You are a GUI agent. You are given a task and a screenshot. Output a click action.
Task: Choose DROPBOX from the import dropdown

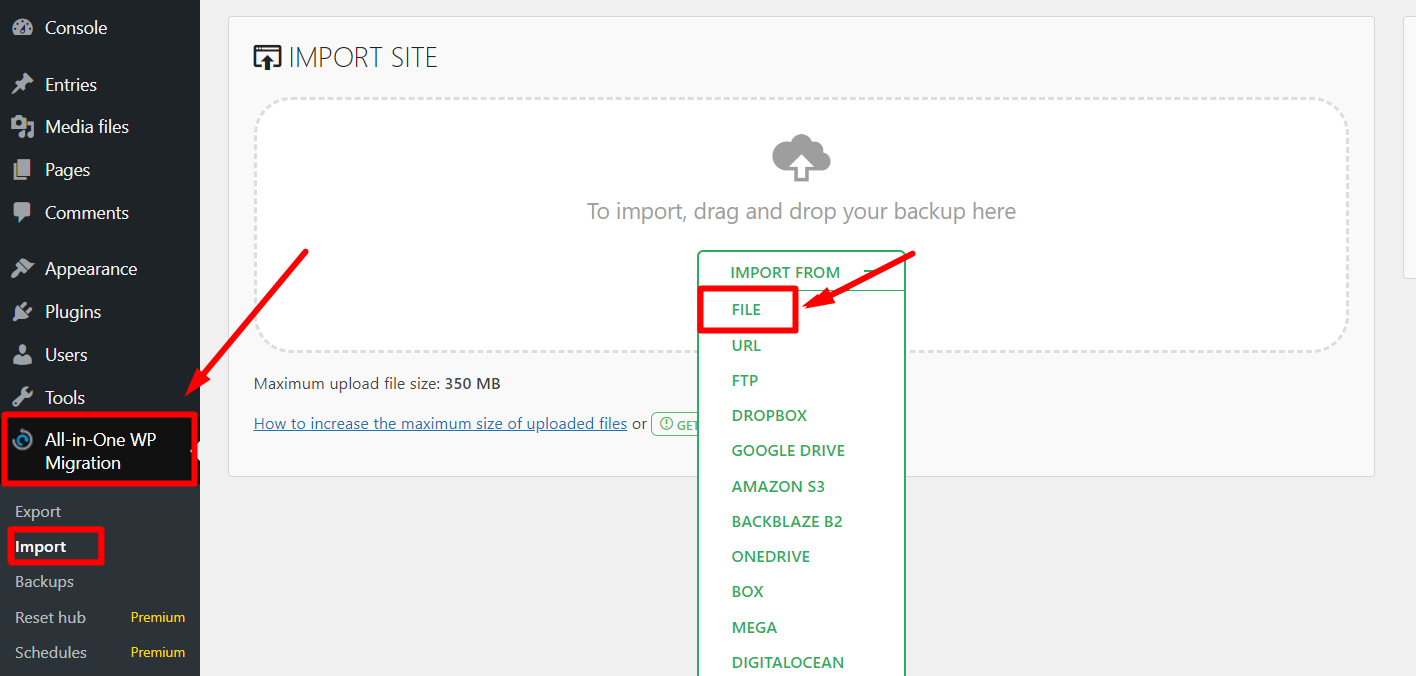(769, 415)
